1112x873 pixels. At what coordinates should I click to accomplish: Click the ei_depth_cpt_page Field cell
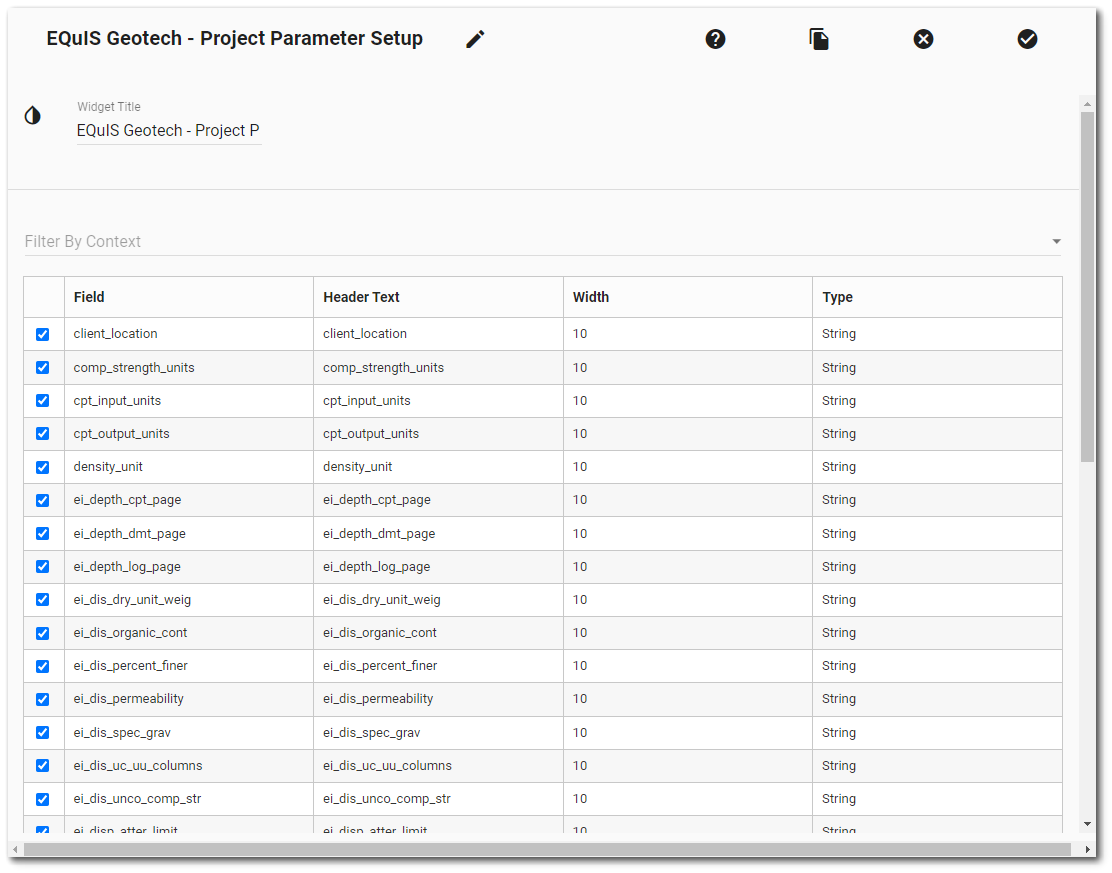pos(189,500)
